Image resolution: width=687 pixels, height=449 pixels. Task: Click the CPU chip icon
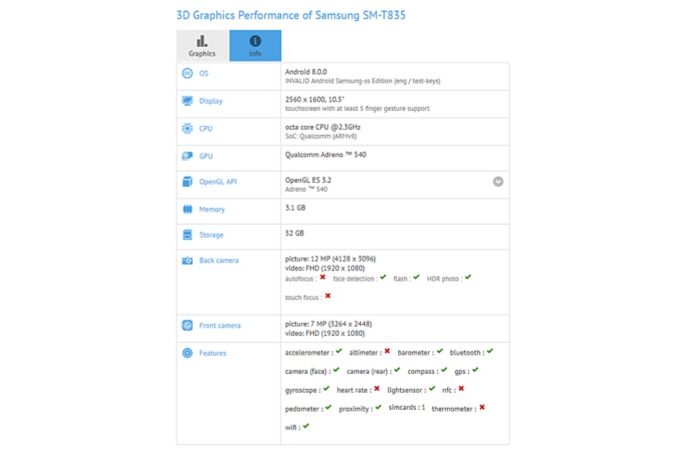pyautogui.click(x=187, y=128)
